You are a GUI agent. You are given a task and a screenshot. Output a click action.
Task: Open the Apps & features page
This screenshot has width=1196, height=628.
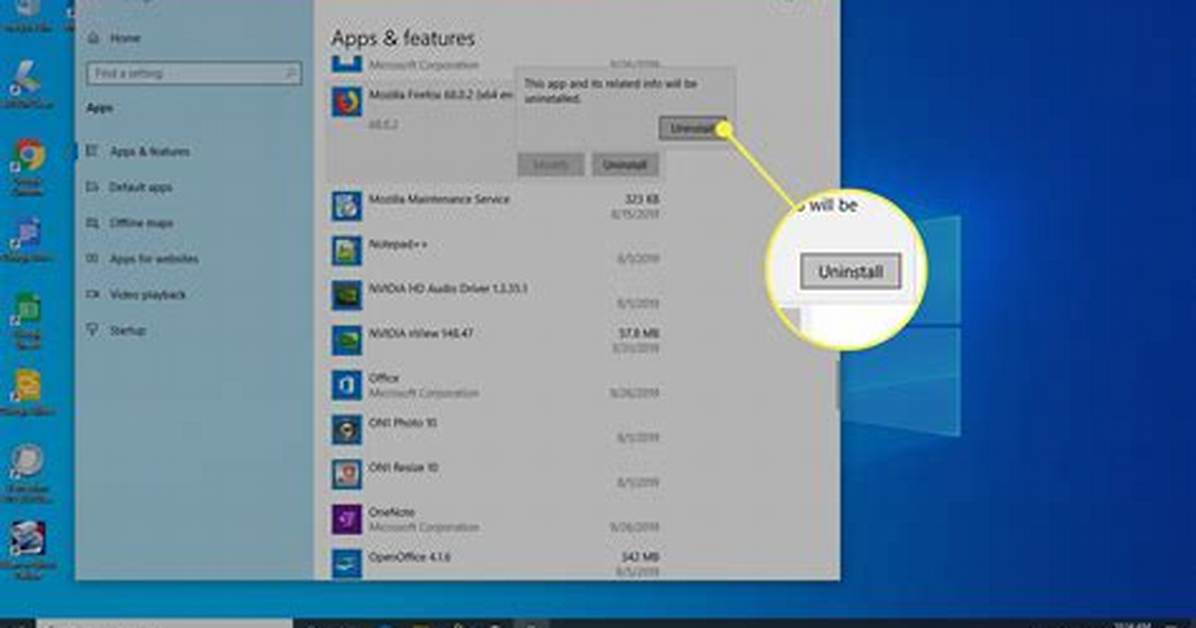[150, 151]
